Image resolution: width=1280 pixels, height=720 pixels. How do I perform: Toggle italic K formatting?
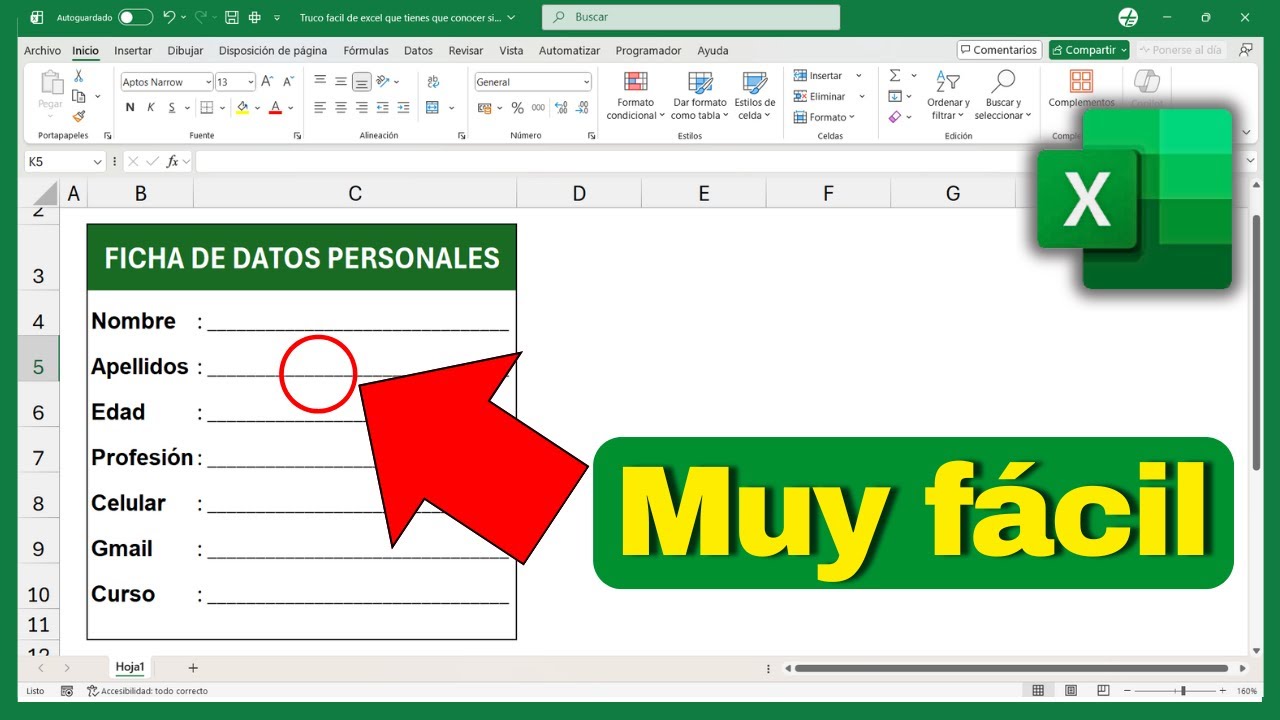coord(151,107)
